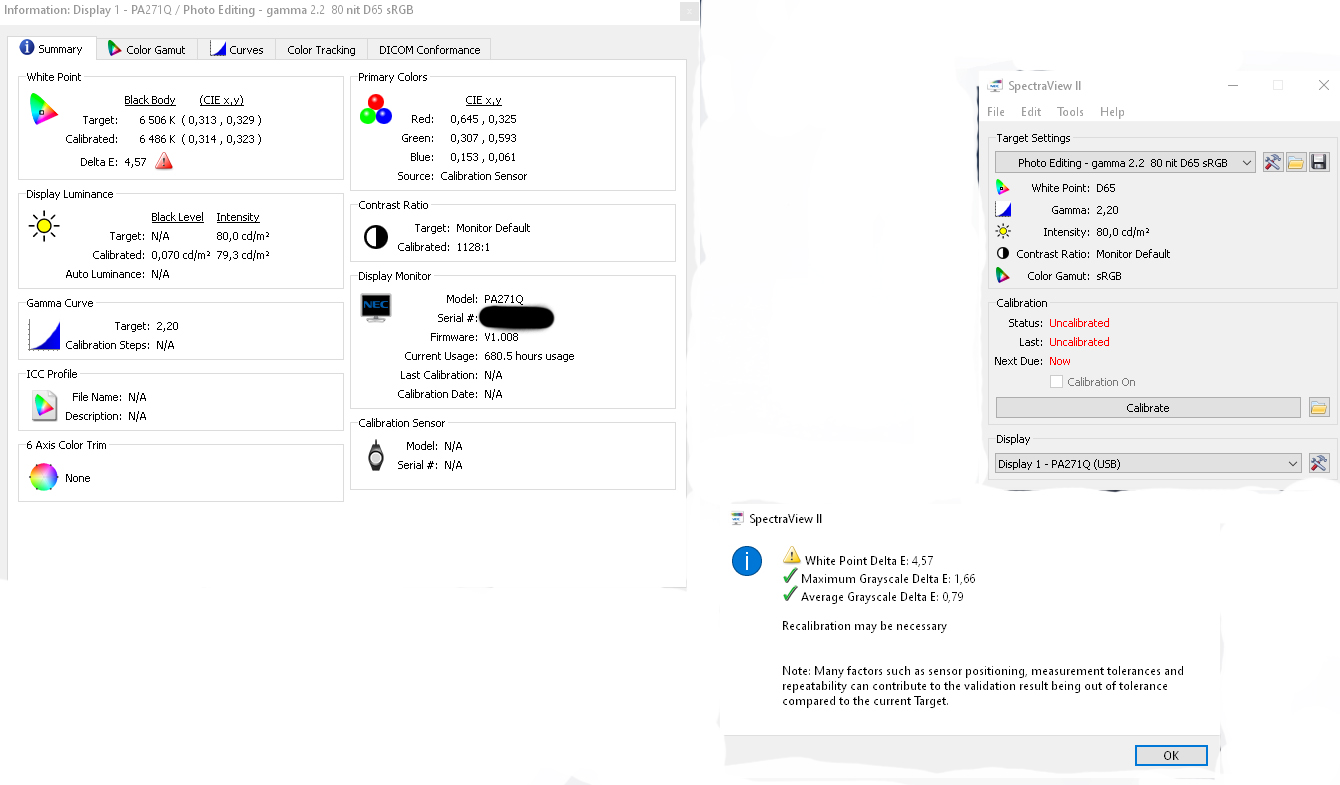The height and width of the screenshot is (785, 1340).
Task: Click the ICC Profile icon
Action: (44, 405)
